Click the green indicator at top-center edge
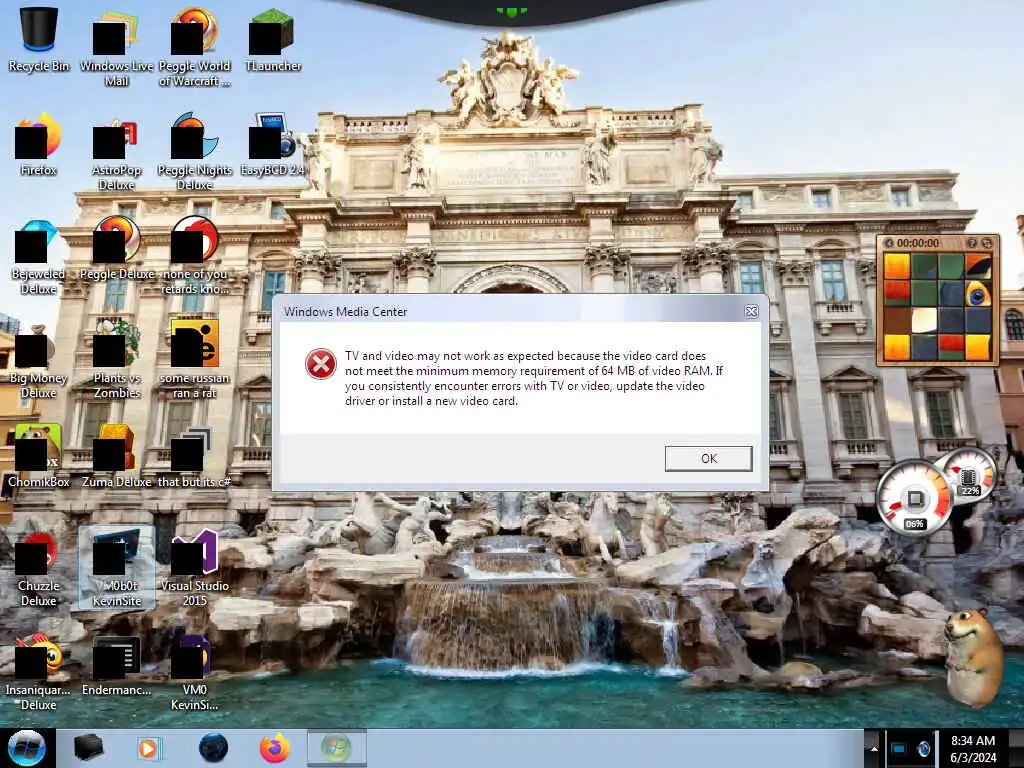Image resolution: width=1024 pixels, height=768 pixels. click(511, 11)
